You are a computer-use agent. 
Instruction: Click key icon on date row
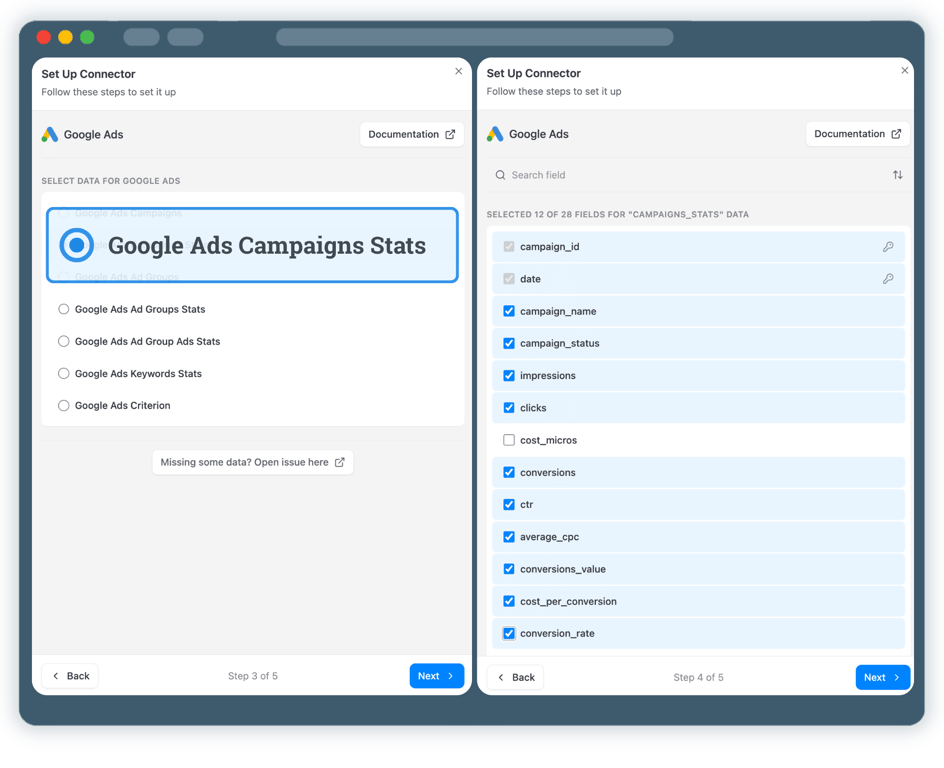(x=888, y=279)
